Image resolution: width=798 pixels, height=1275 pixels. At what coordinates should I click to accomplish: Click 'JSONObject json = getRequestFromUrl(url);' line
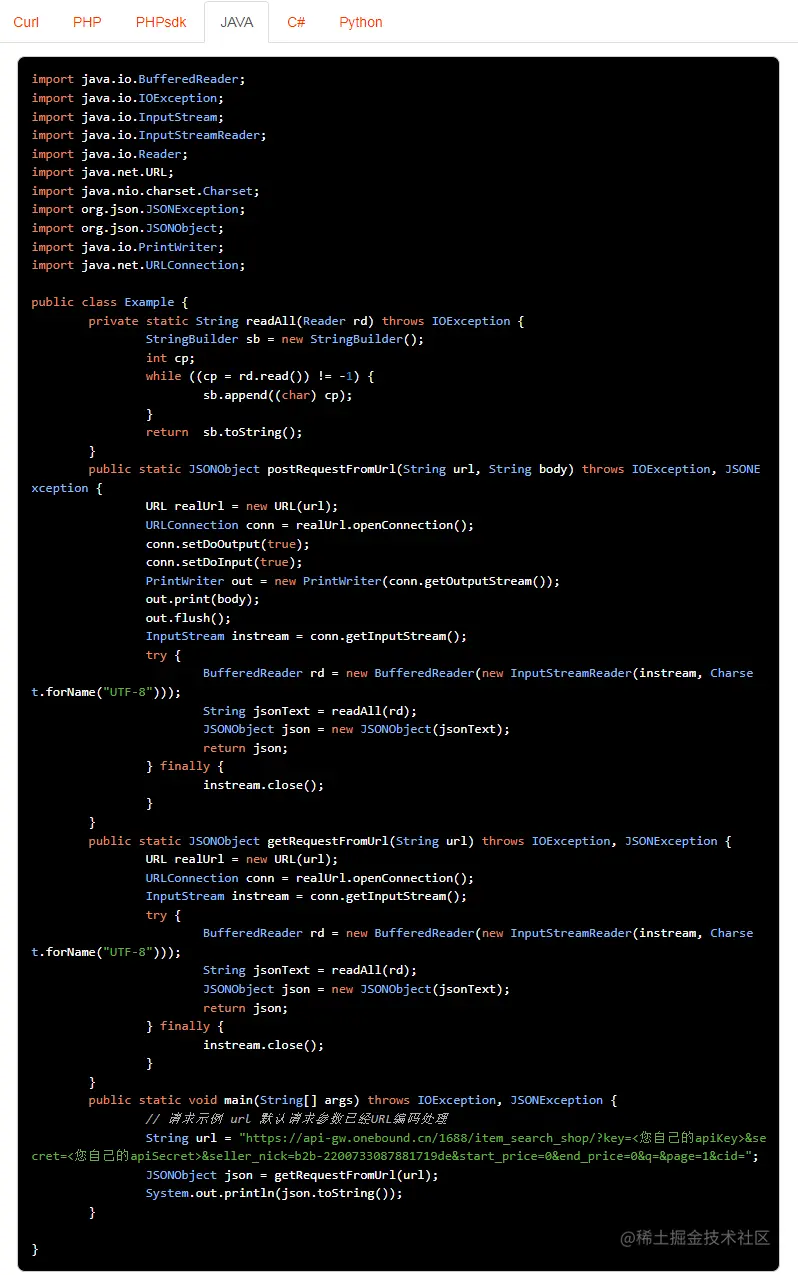pyautogui.click(x=292, y=1175)
